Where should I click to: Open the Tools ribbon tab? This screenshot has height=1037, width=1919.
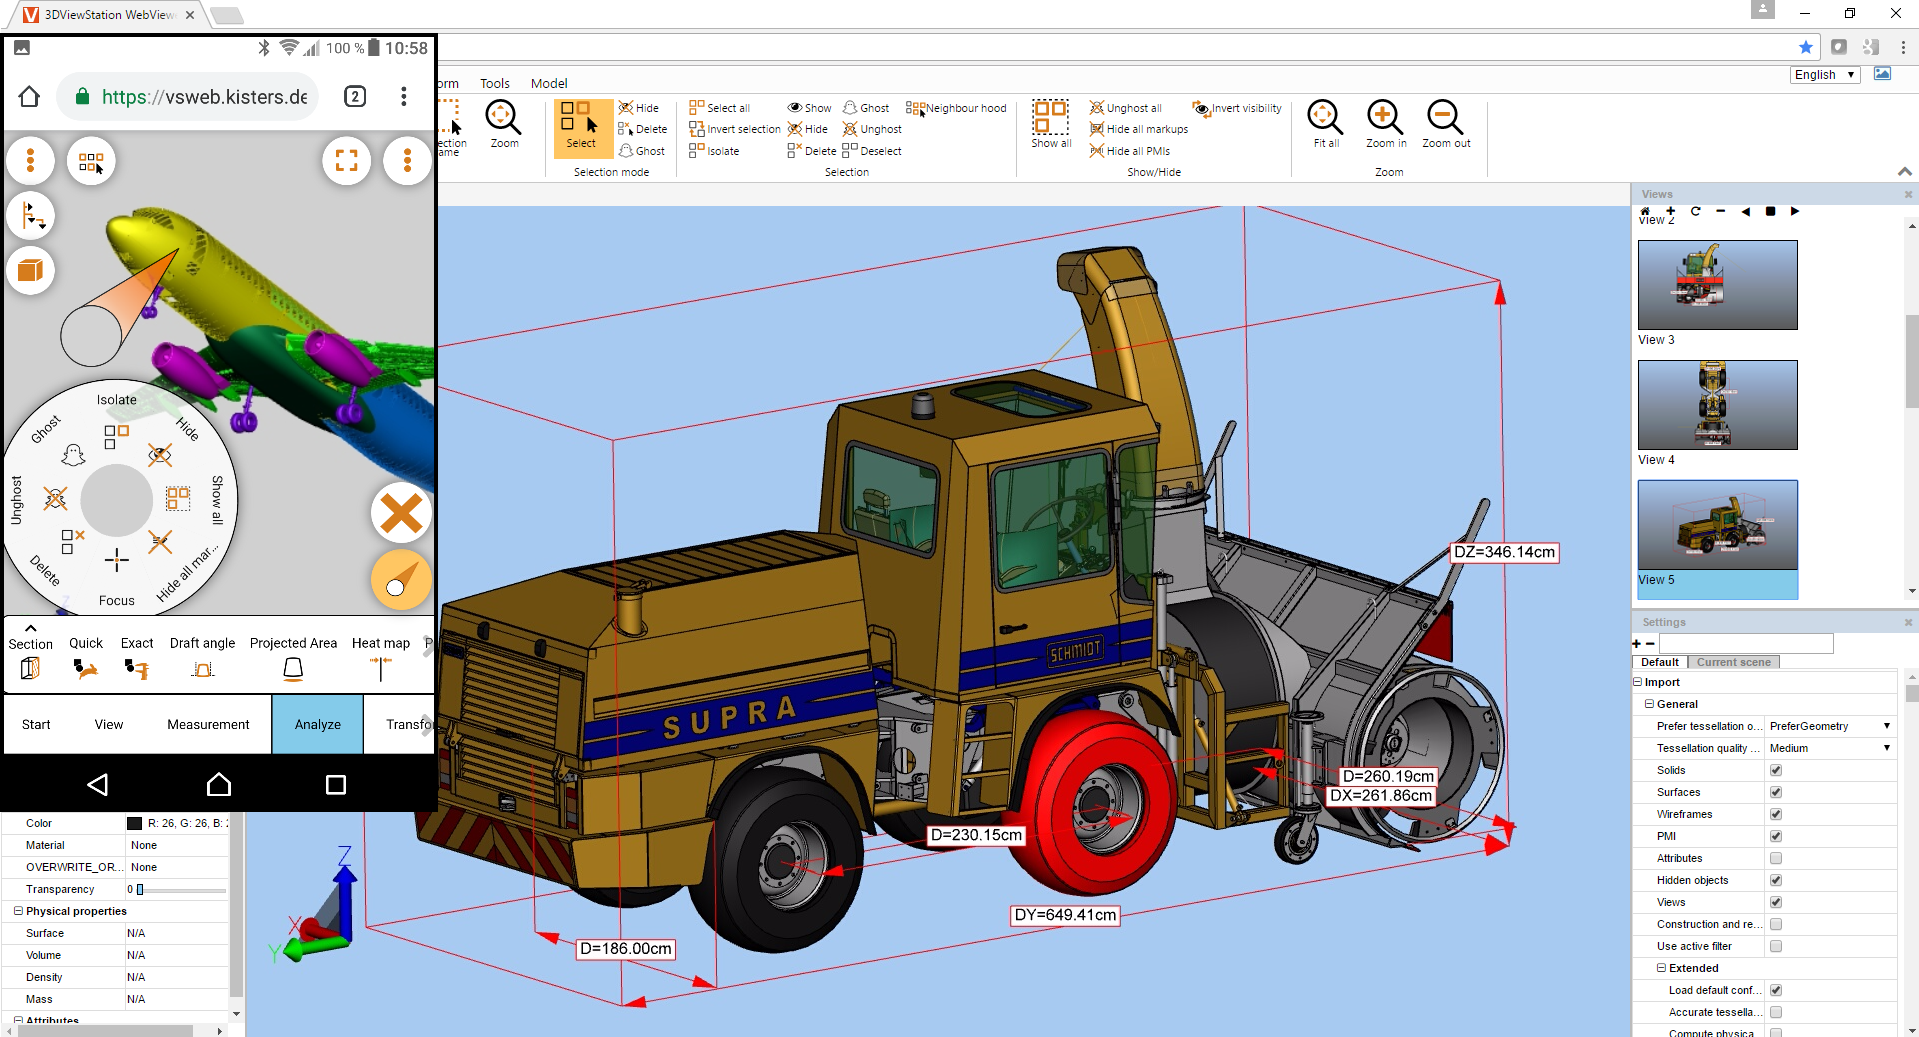pyautogui.click(x=494, y=84)
